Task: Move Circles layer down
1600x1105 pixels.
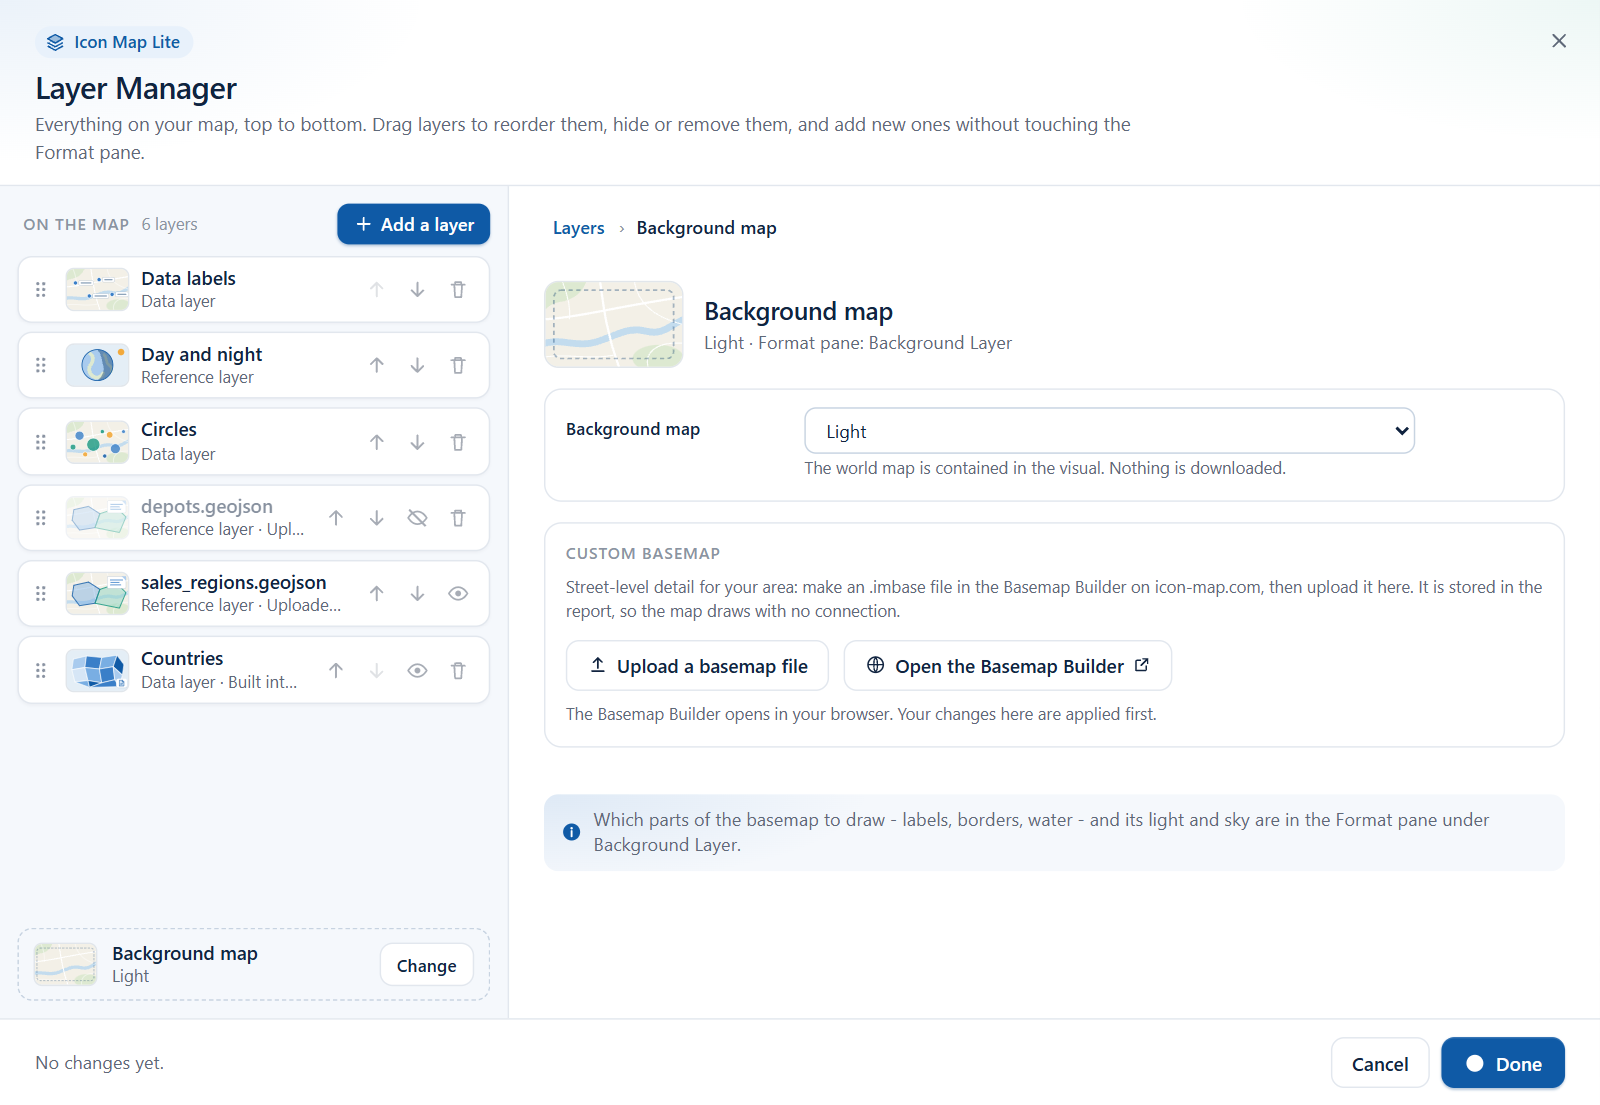Action: (417, 442)
